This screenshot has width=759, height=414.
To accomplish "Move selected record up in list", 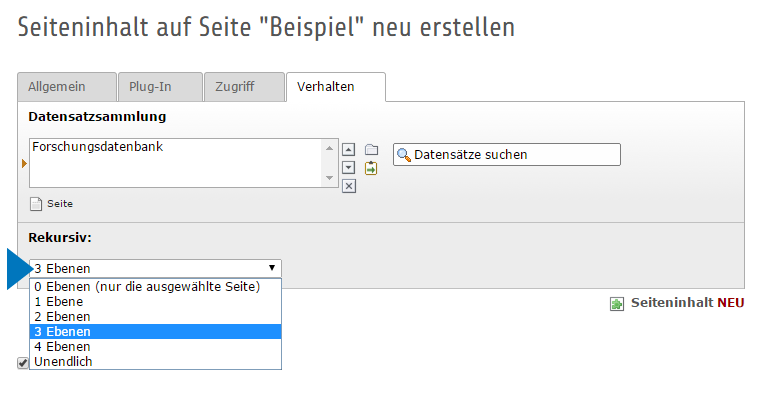I will click(349, 149).
